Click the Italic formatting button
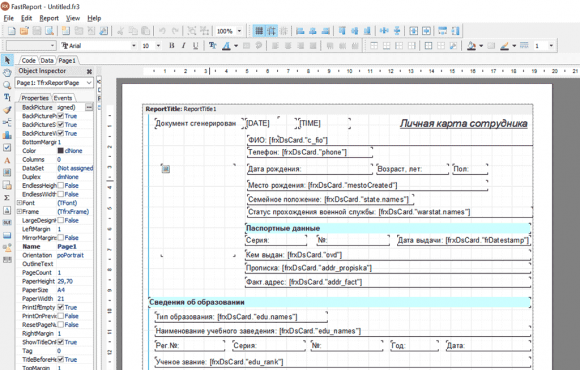Viewport: 580px width, 370px height. click(183, 46)
